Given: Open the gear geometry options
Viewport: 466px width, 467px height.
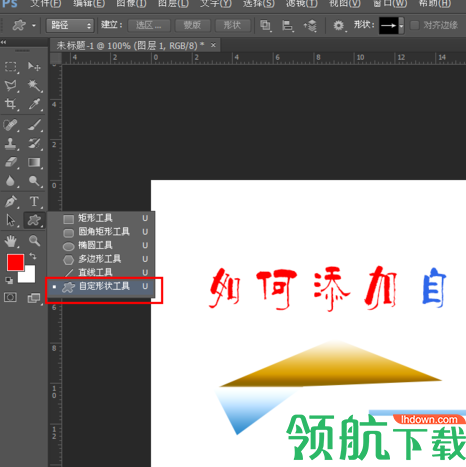Looking at the screenshot, I should (339, 26).
